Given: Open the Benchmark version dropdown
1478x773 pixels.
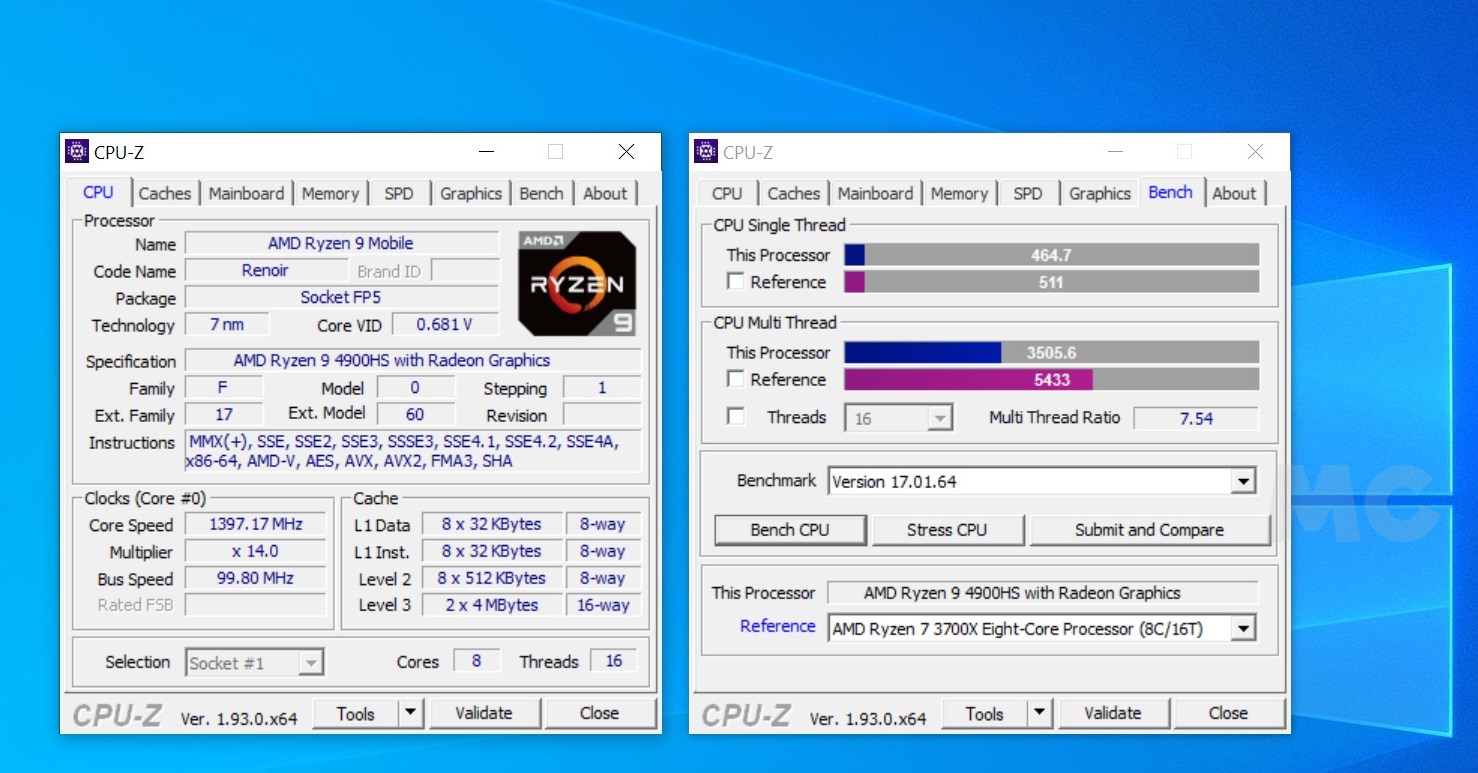Looking at the screenshot, I should 1243,482.
